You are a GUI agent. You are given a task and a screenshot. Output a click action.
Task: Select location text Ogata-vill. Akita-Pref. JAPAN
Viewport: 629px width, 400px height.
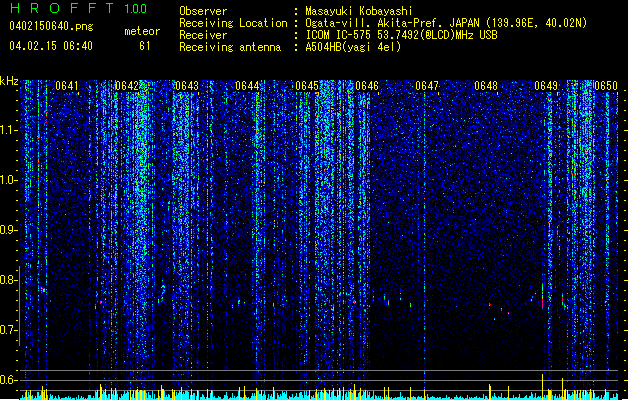pyautogui.click(x=392, y=23)
